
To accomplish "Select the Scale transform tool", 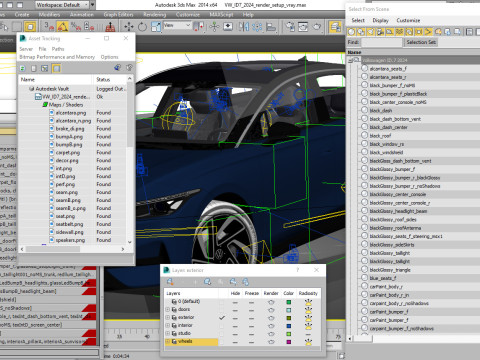I will tap(156, 27).
